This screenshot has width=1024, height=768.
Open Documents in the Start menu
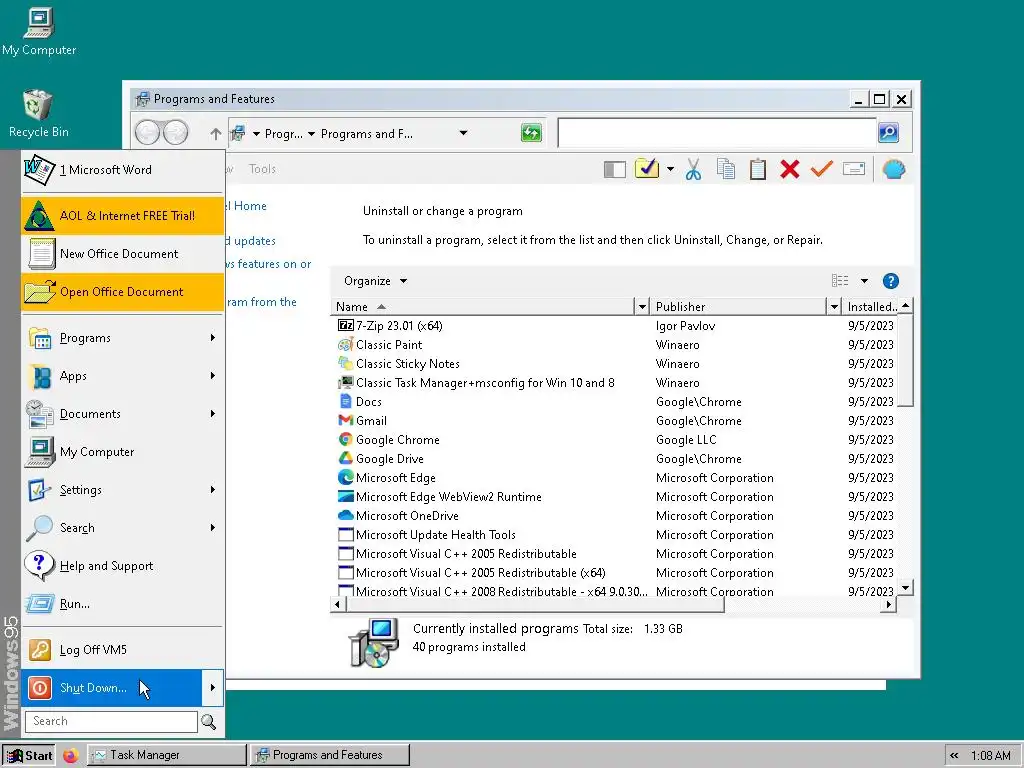[122, 413]
